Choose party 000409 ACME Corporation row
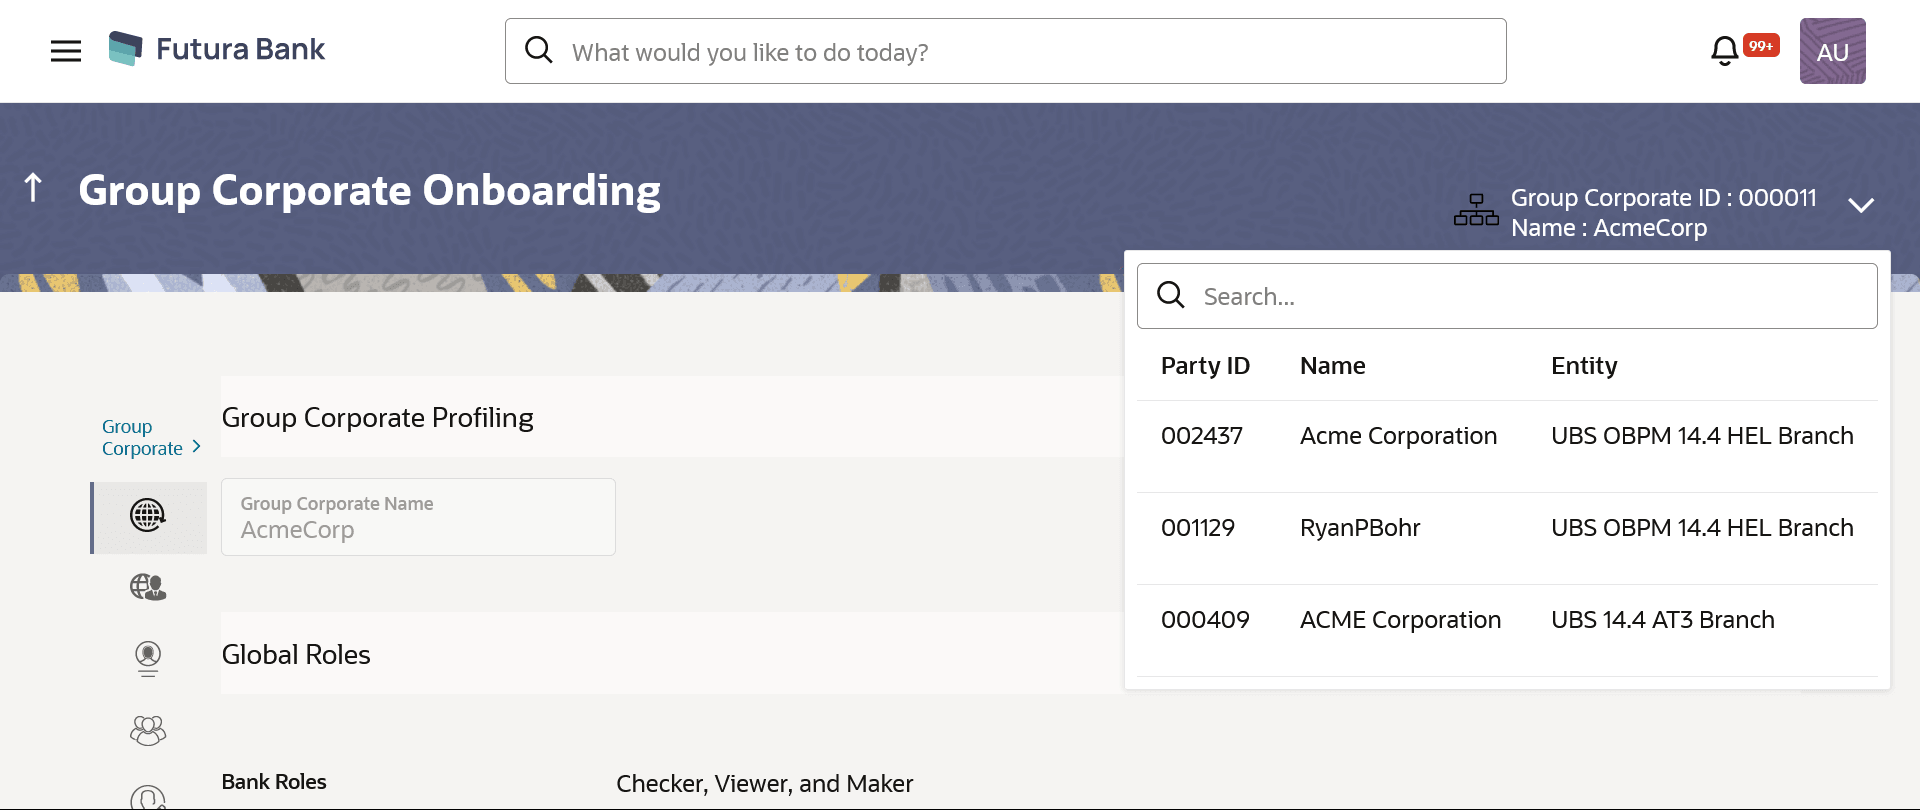 click(1507, 621)
